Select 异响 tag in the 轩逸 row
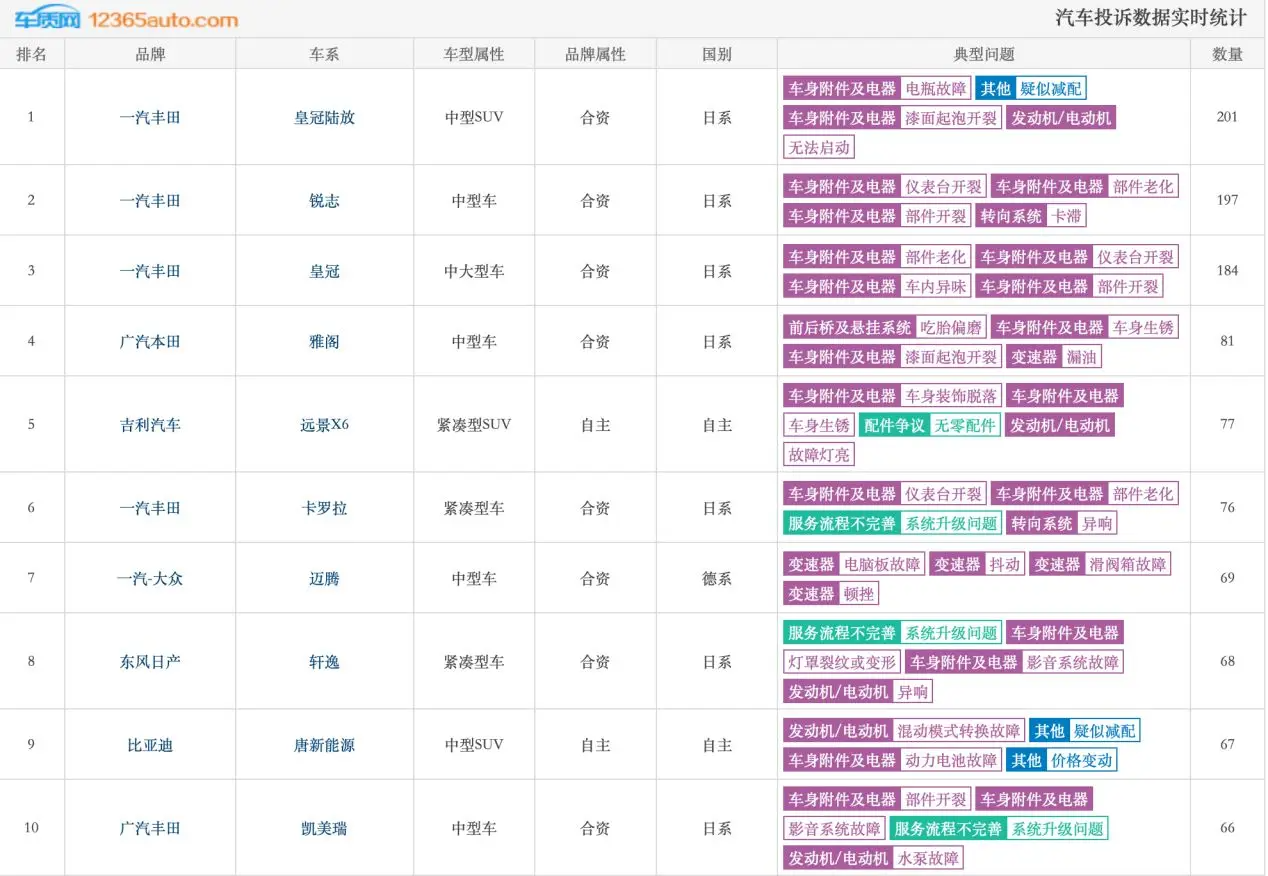This screenshot has height=876, width=1268. [912, 691]
